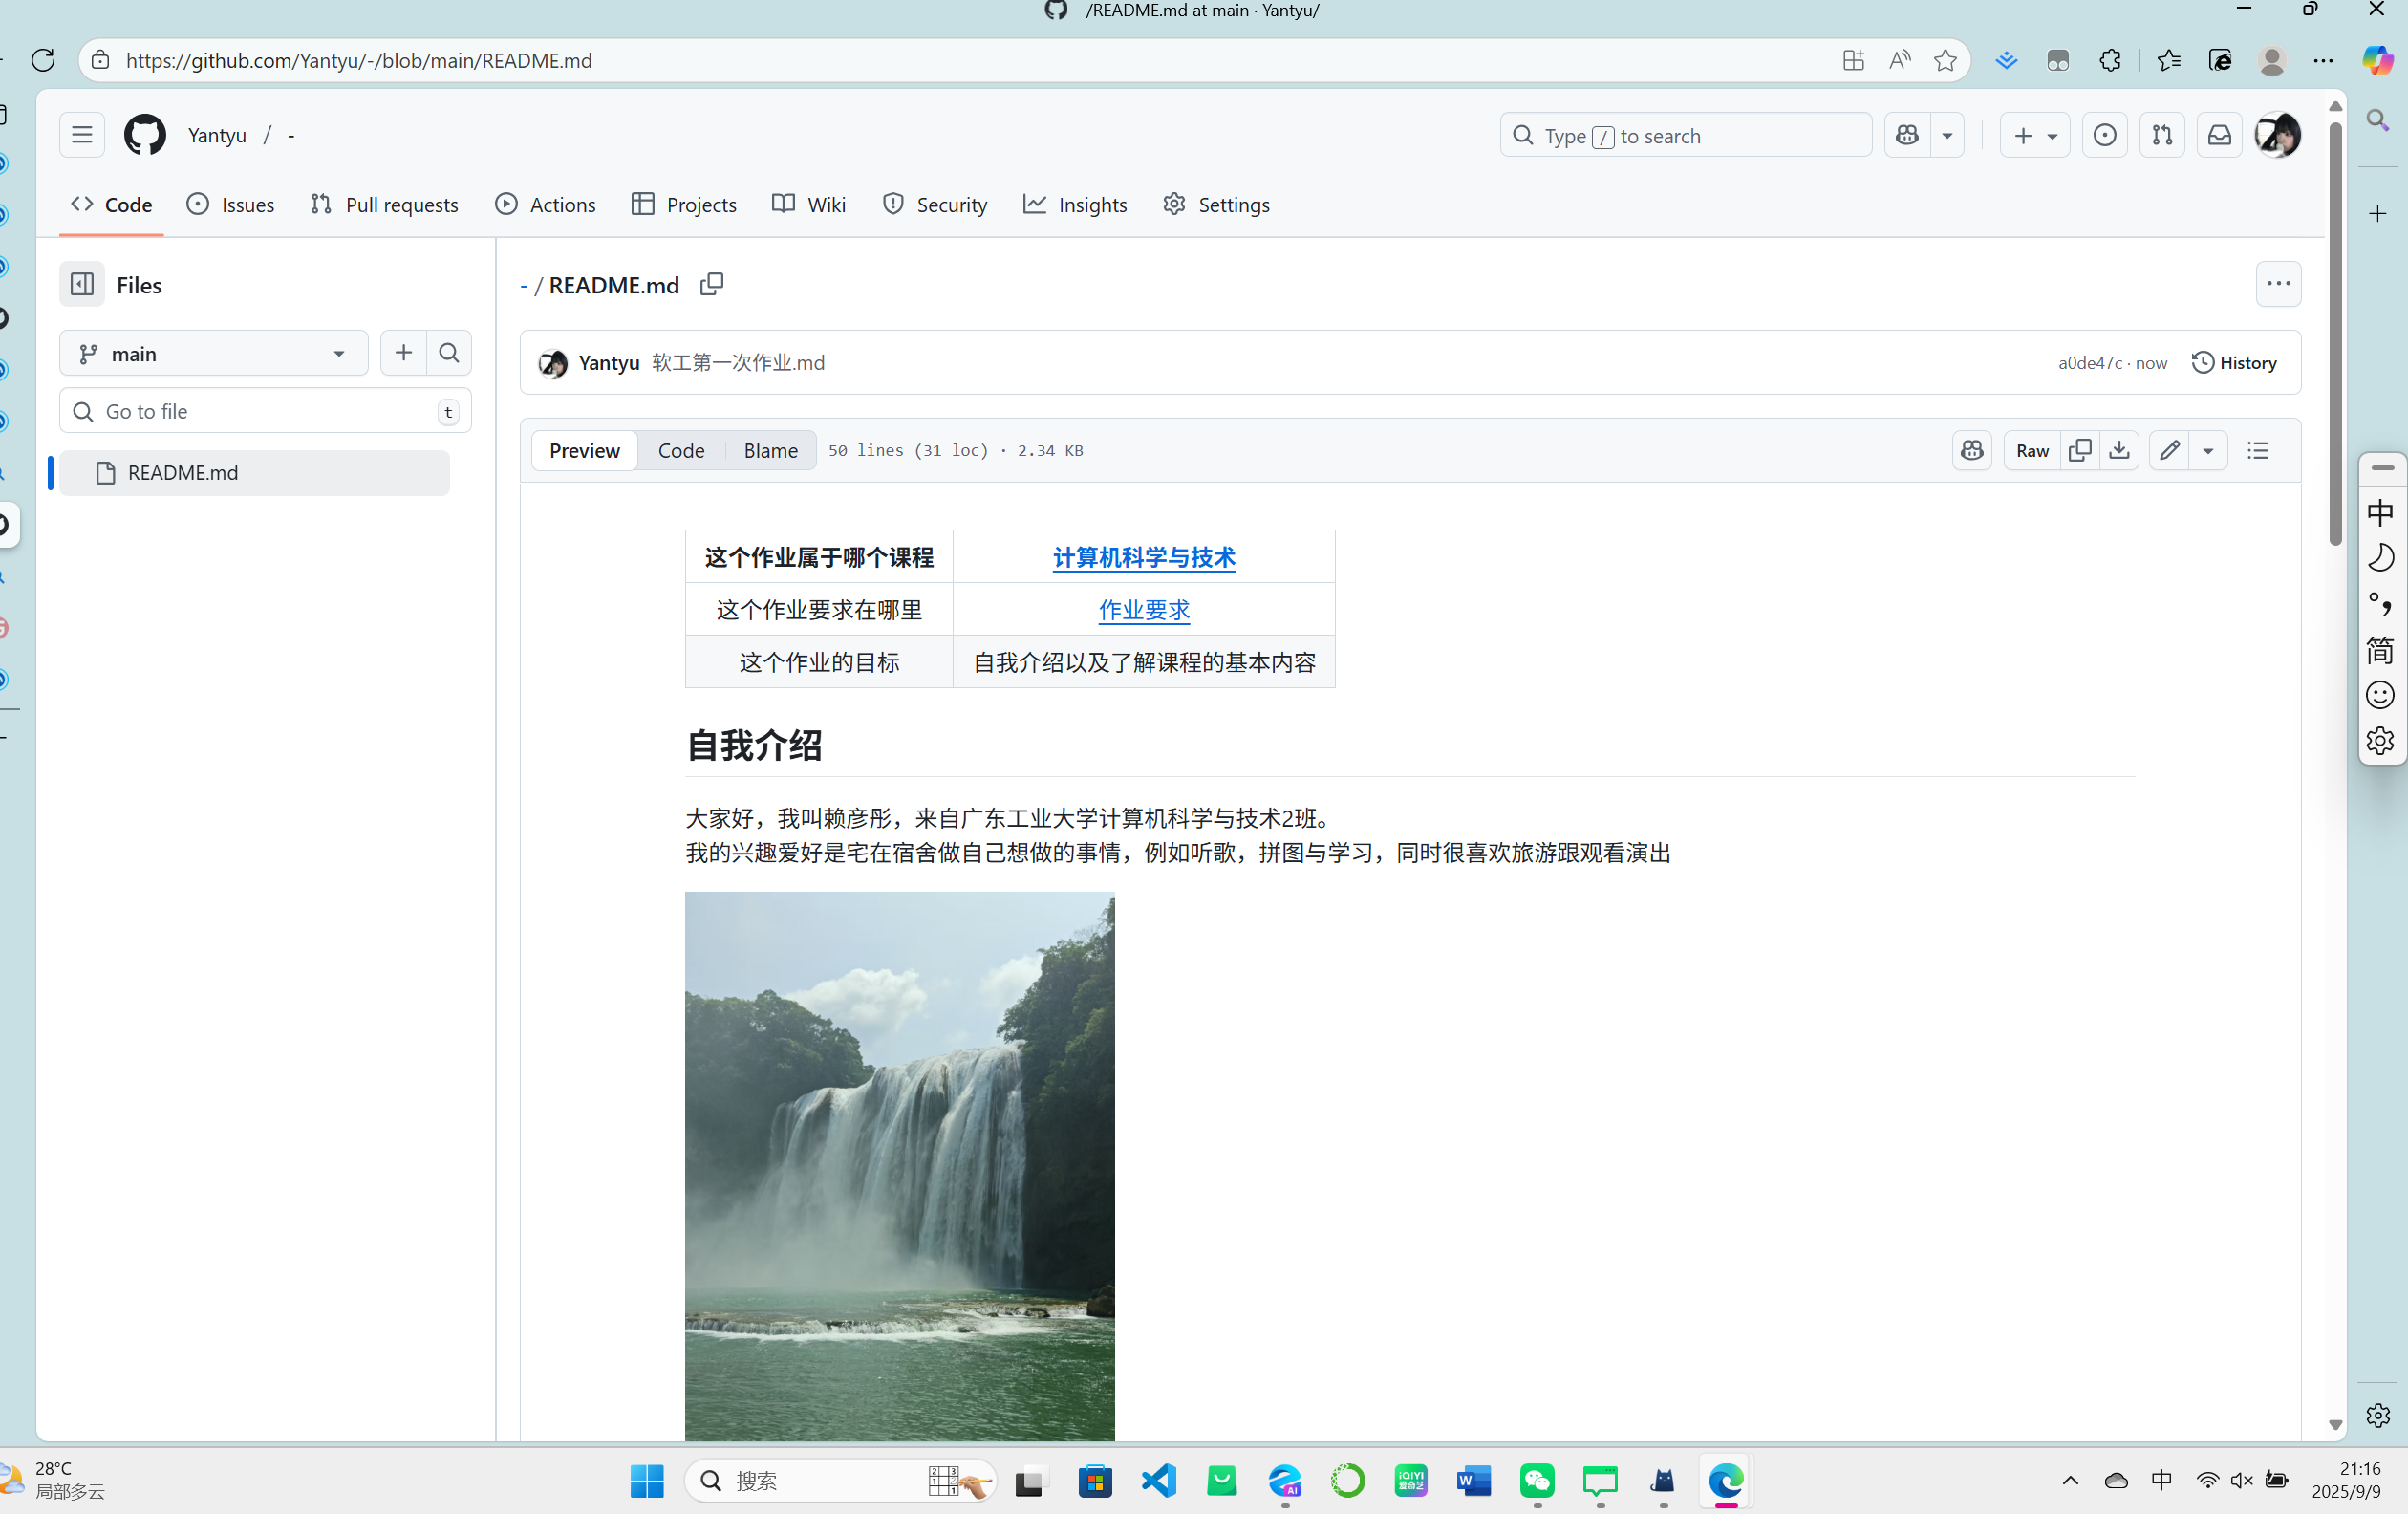The height and width of the screenshot is (1514, 2408).
Task: Switch to the Blame tab
Action: (x=769, y=450)
